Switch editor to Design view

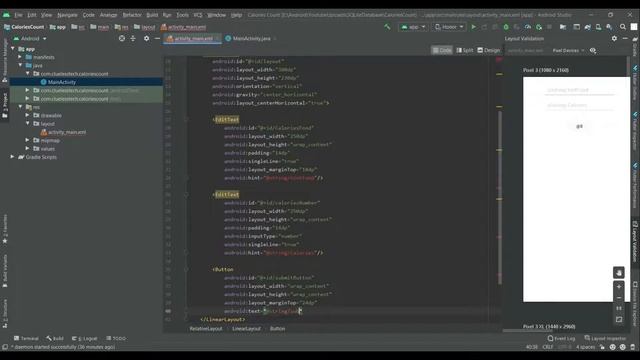pyautogui.click(x=489, y=50)
